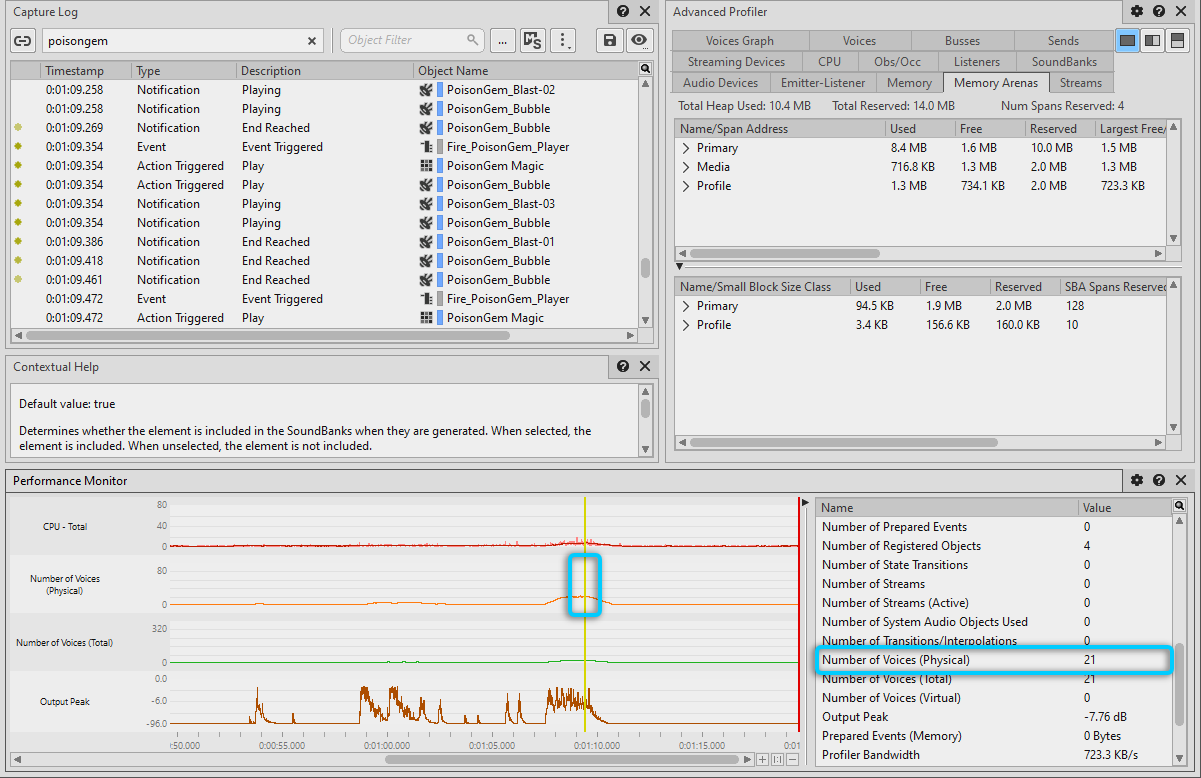Screen dimensions: 1201x778
Task: Click the link icon beside the Capture Log search field
Action: 23,41
